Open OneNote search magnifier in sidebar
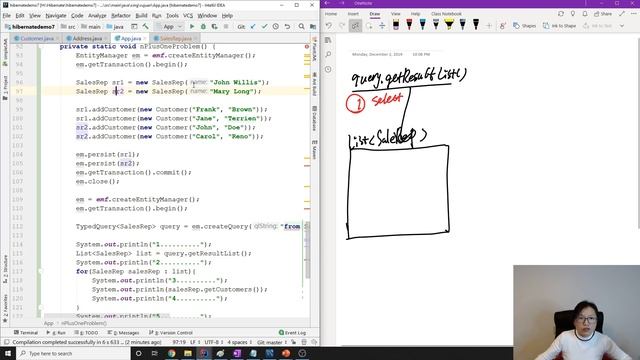The height and width of the screenshot is (360, 640). [328, 54]
